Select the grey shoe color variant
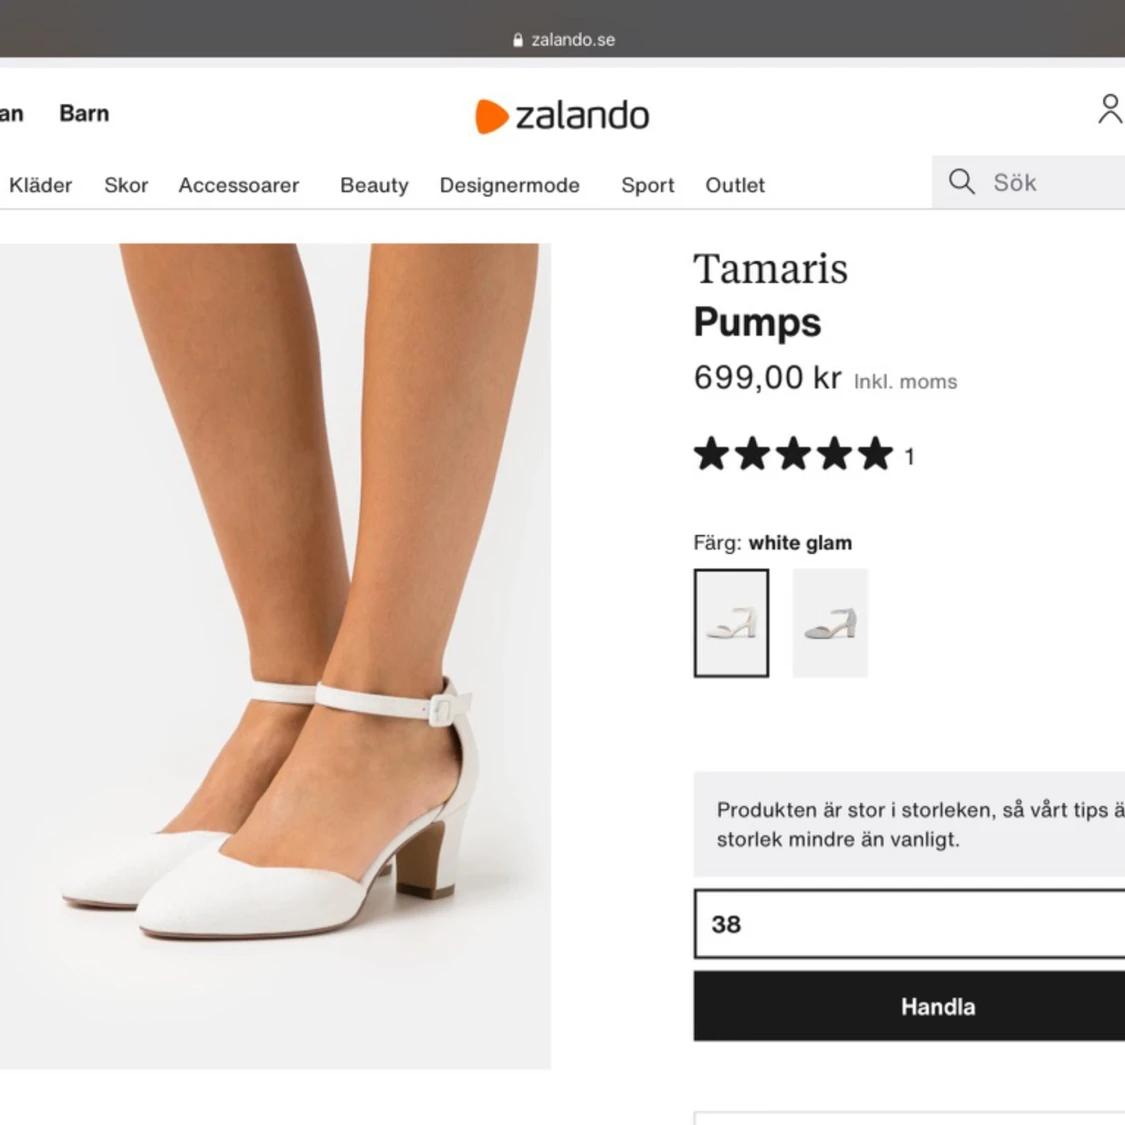Screen dimensions: 1125x1125 pos(830,623)
